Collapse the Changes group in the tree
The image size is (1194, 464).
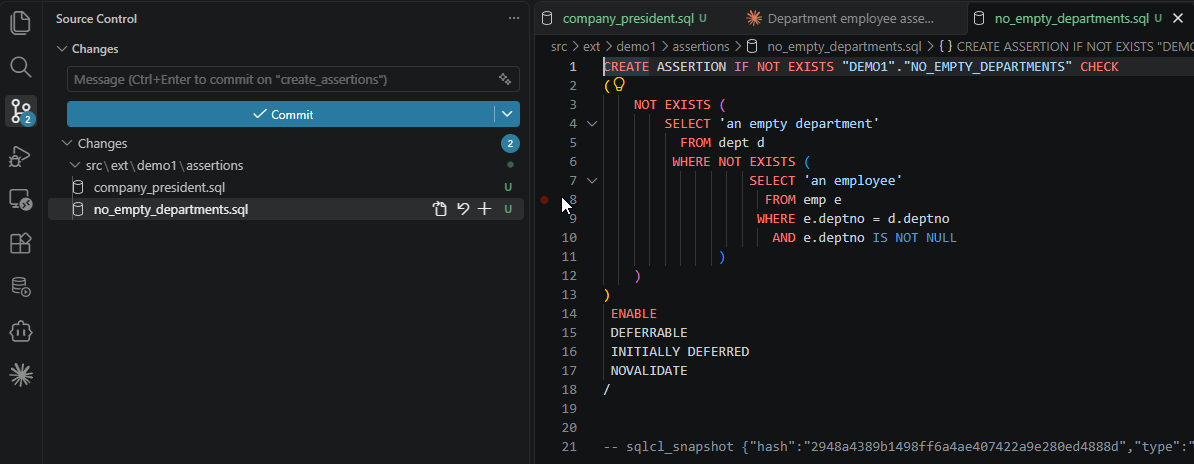click(x=68, y=143)
